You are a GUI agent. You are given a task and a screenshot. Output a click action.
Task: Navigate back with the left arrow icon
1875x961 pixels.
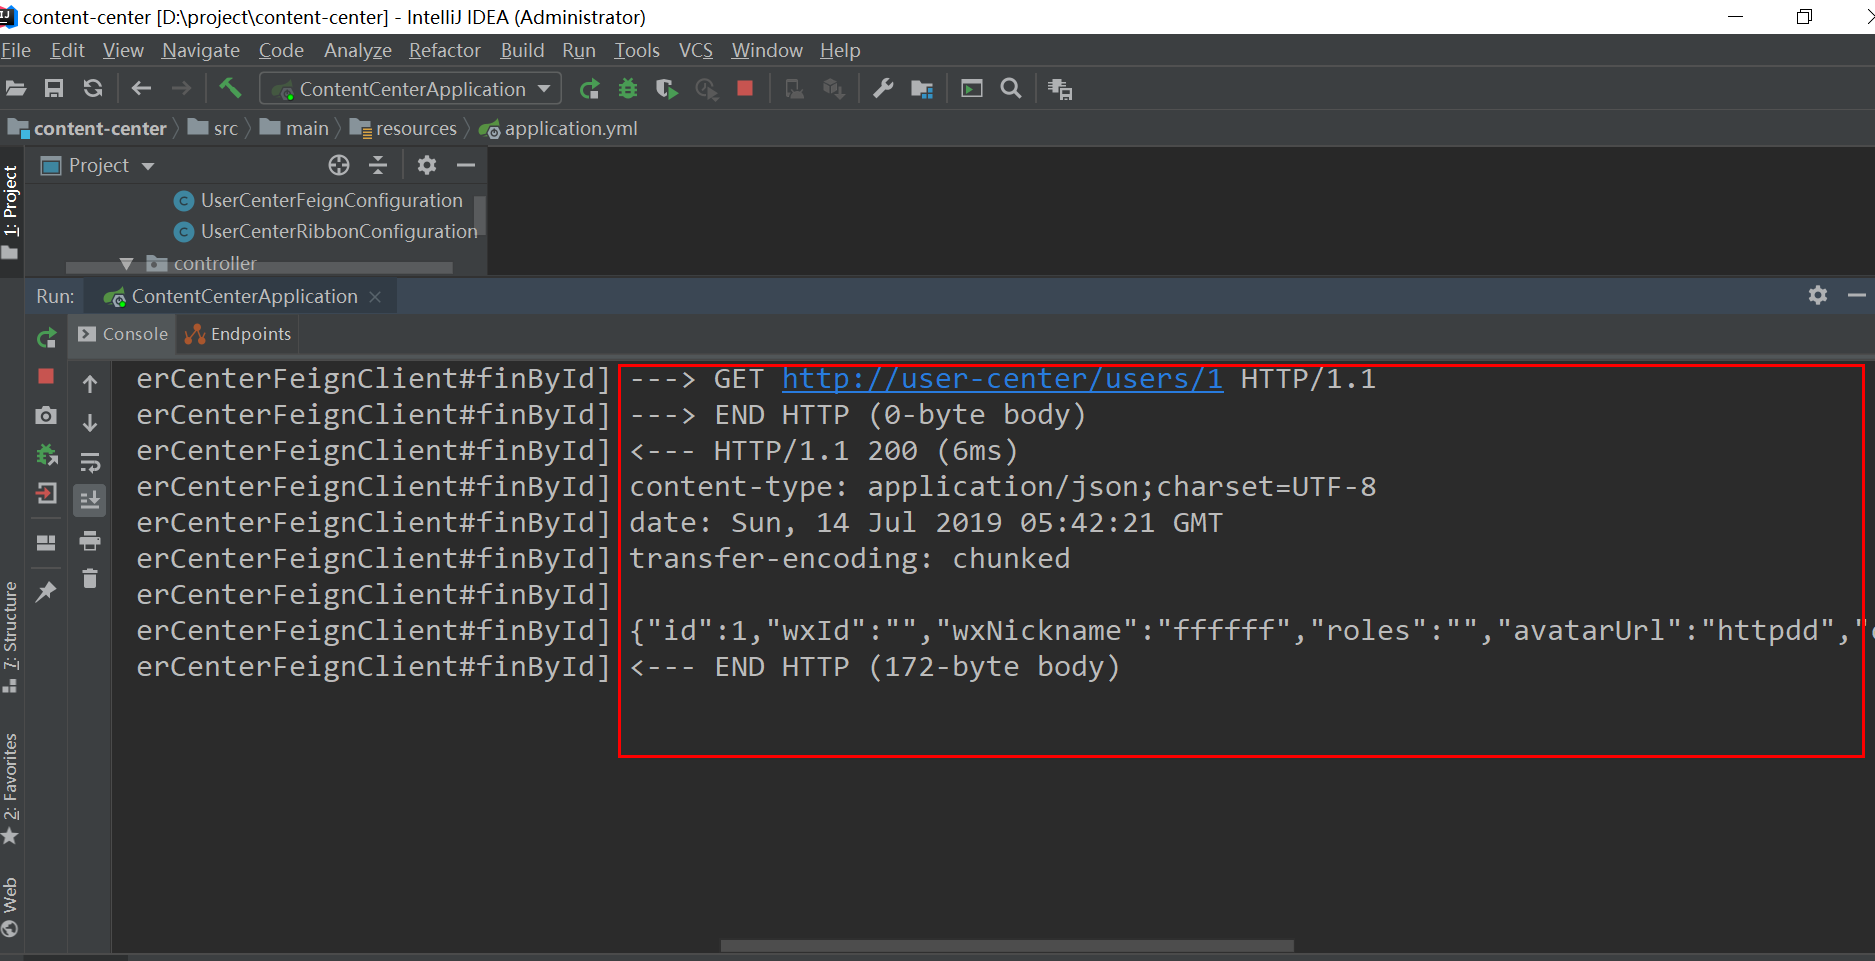pyautogui.click(x=141, y=89)
